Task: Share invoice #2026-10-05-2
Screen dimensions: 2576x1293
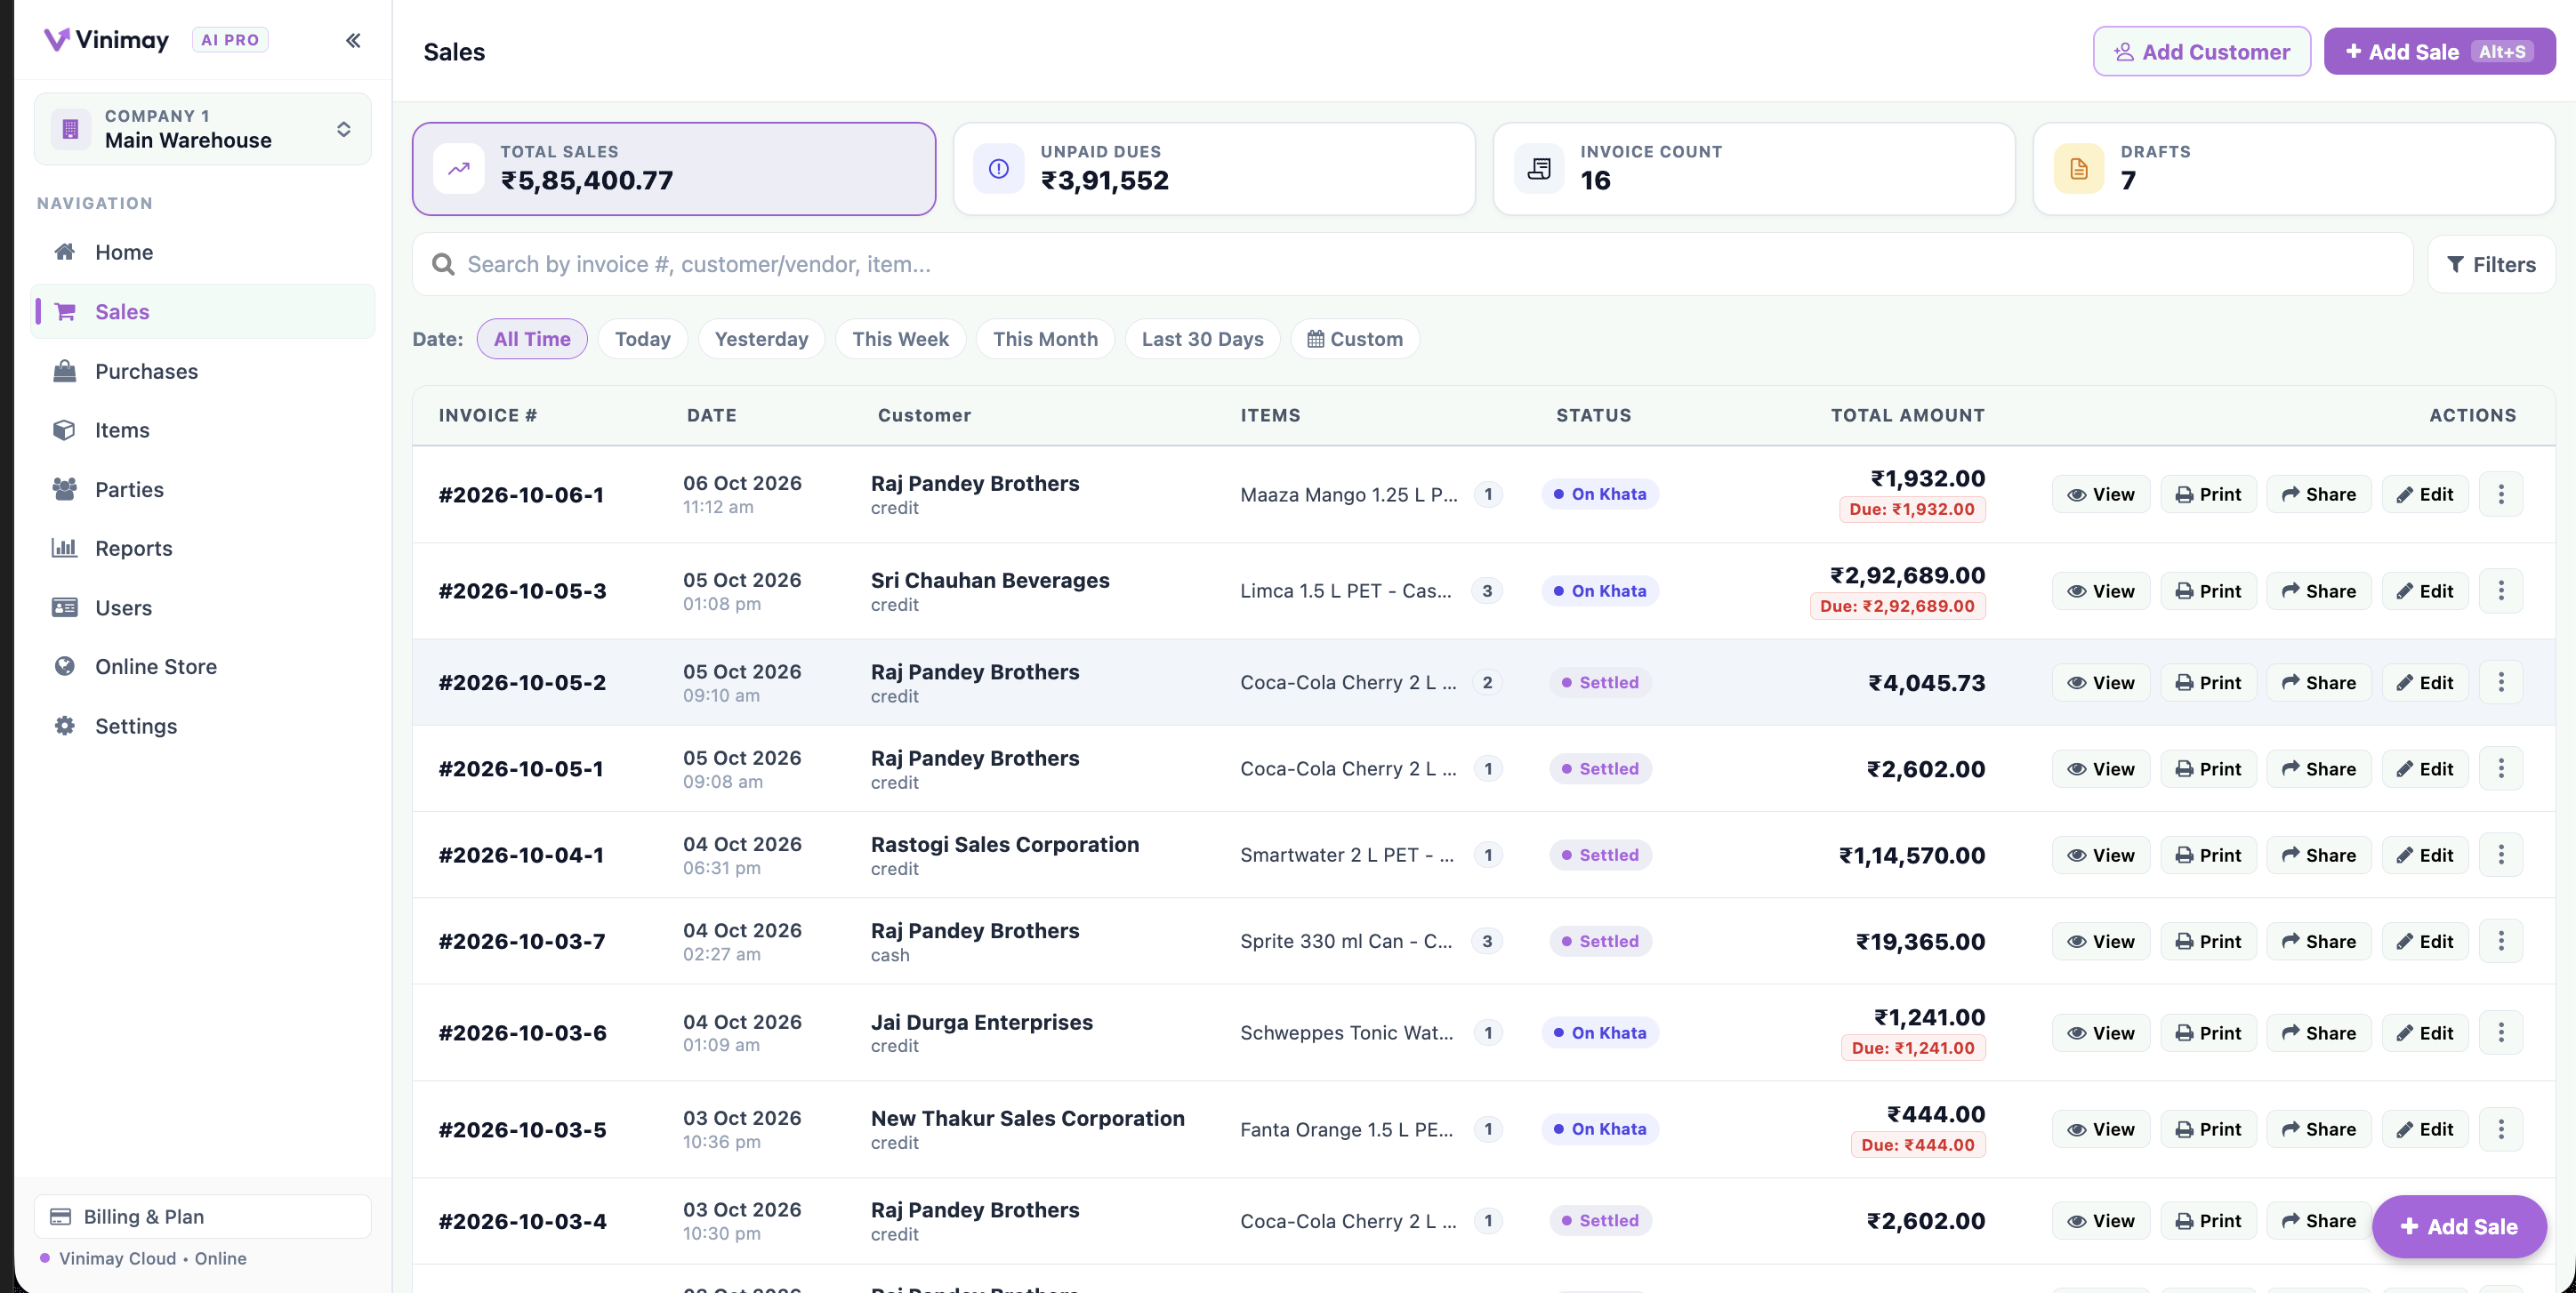Action: point(2318,682)
